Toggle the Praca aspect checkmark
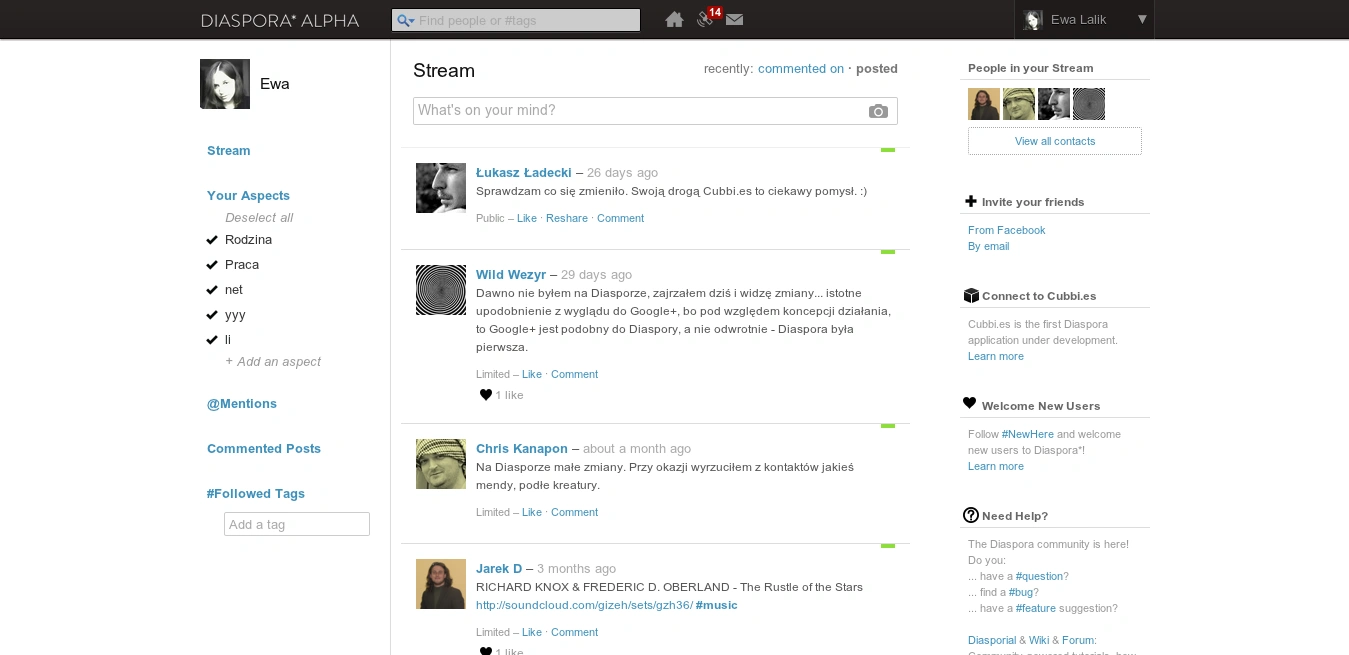The width and height of the screenshot is (1349, 655). tap(212, 265)
